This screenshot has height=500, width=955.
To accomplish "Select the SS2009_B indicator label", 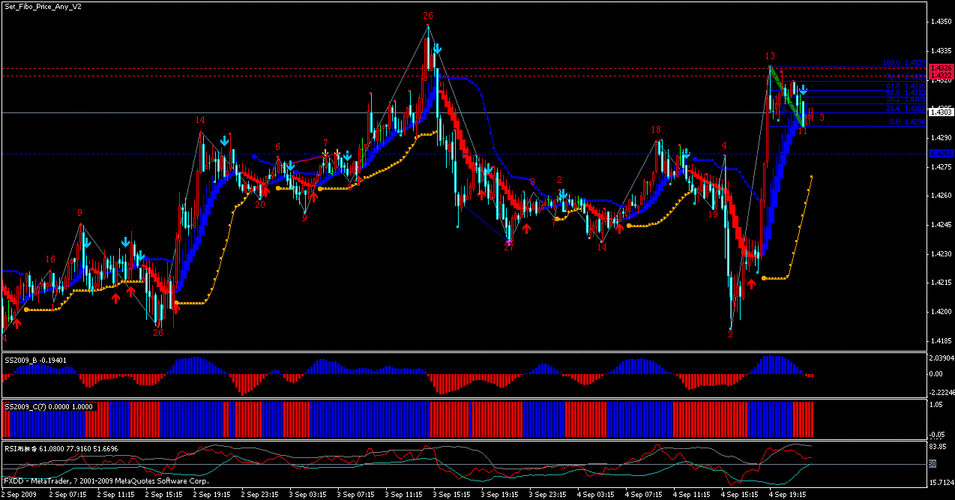I will (35, 357).
